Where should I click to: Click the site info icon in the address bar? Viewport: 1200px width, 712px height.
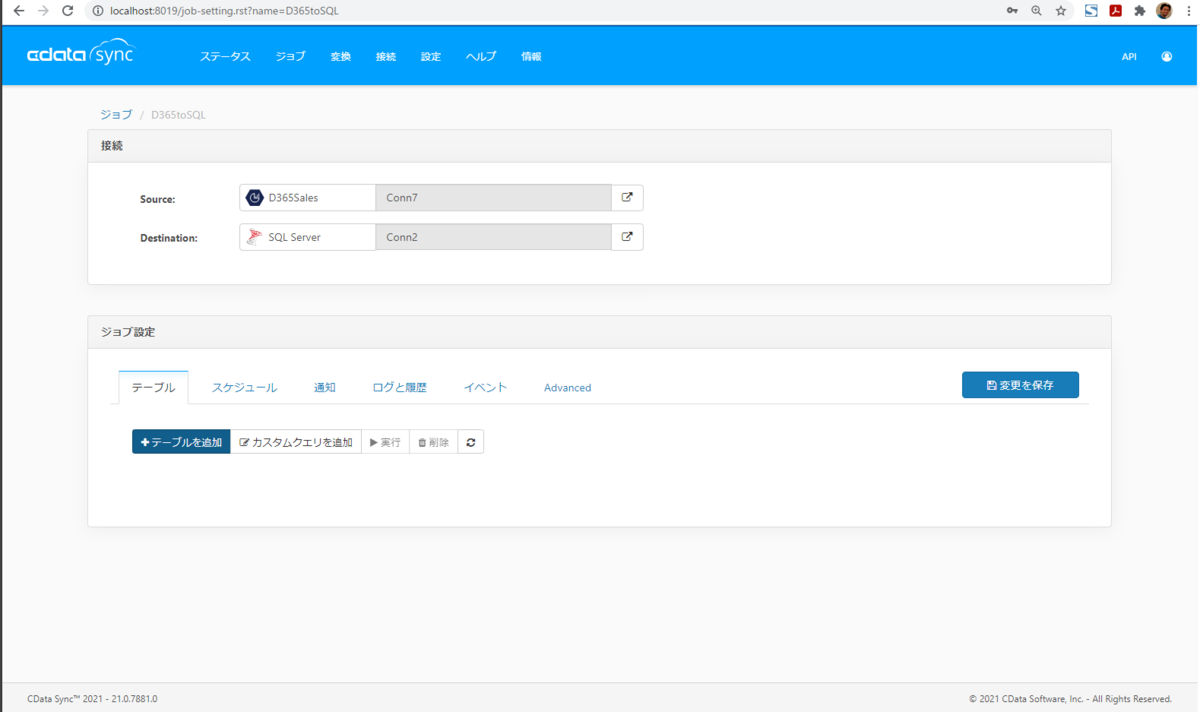click(x=98, y=11)
